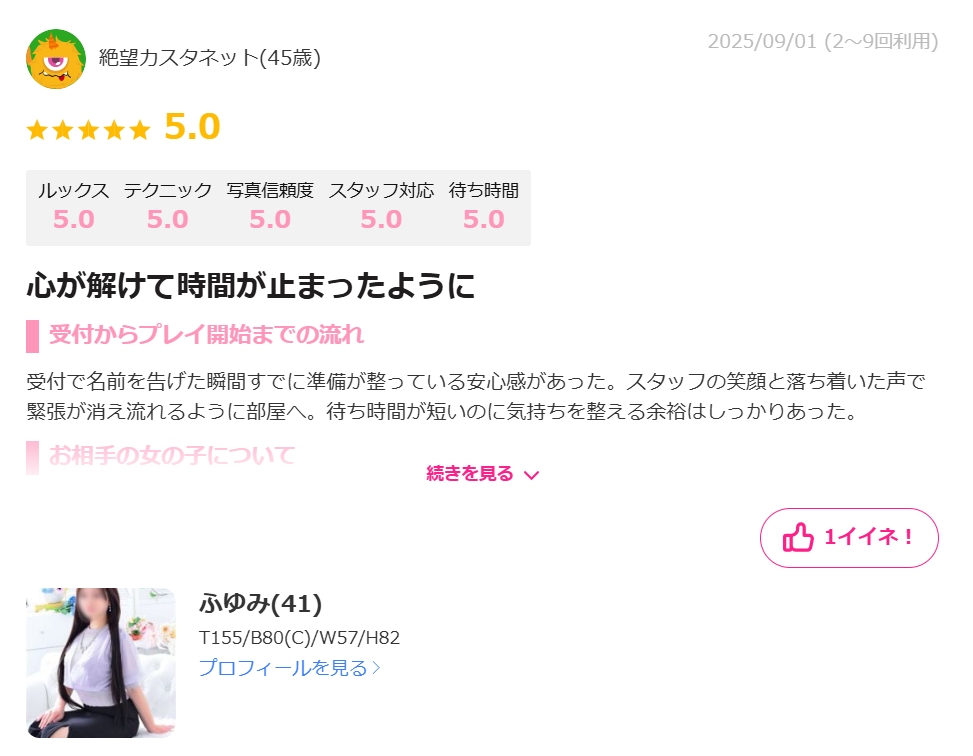Click the 1イイネ! like button
973x756 pixels.
[x=849, y=538]
